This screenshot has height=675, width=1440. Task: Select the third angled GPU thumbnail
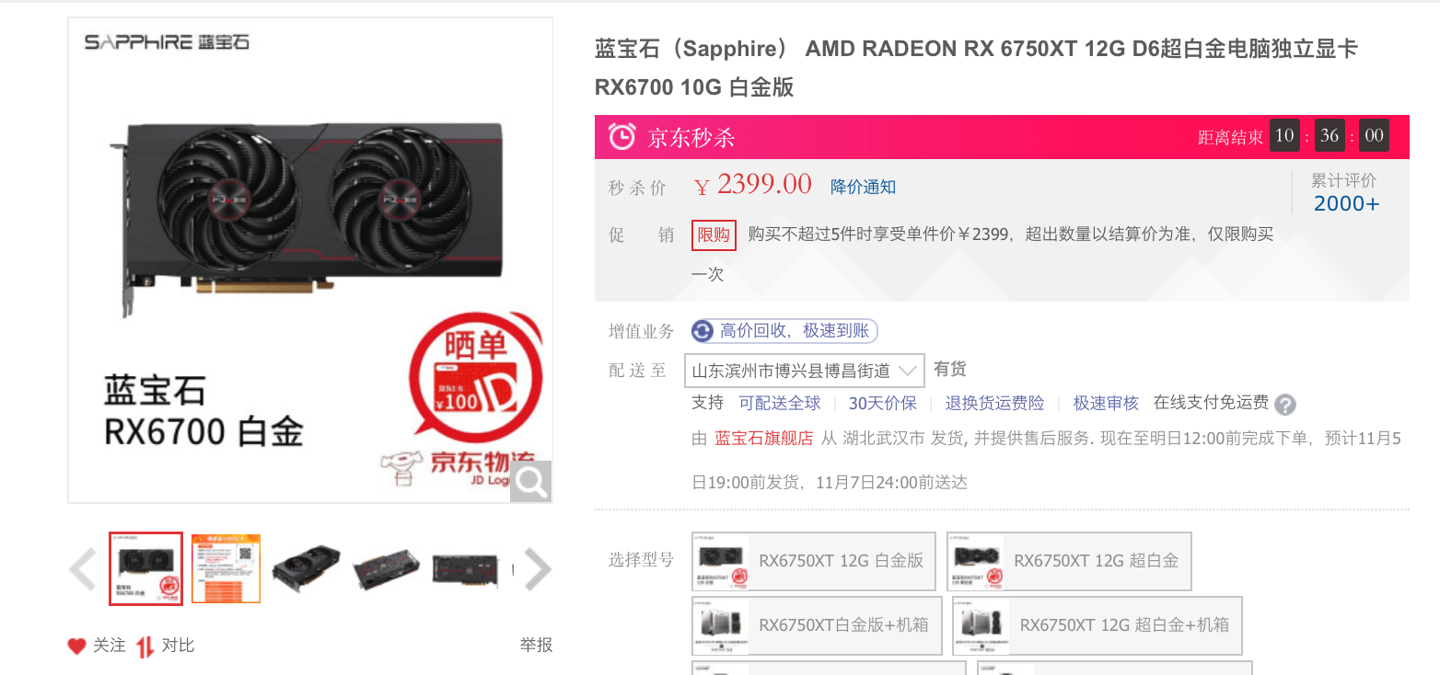(x=306, y=569)
